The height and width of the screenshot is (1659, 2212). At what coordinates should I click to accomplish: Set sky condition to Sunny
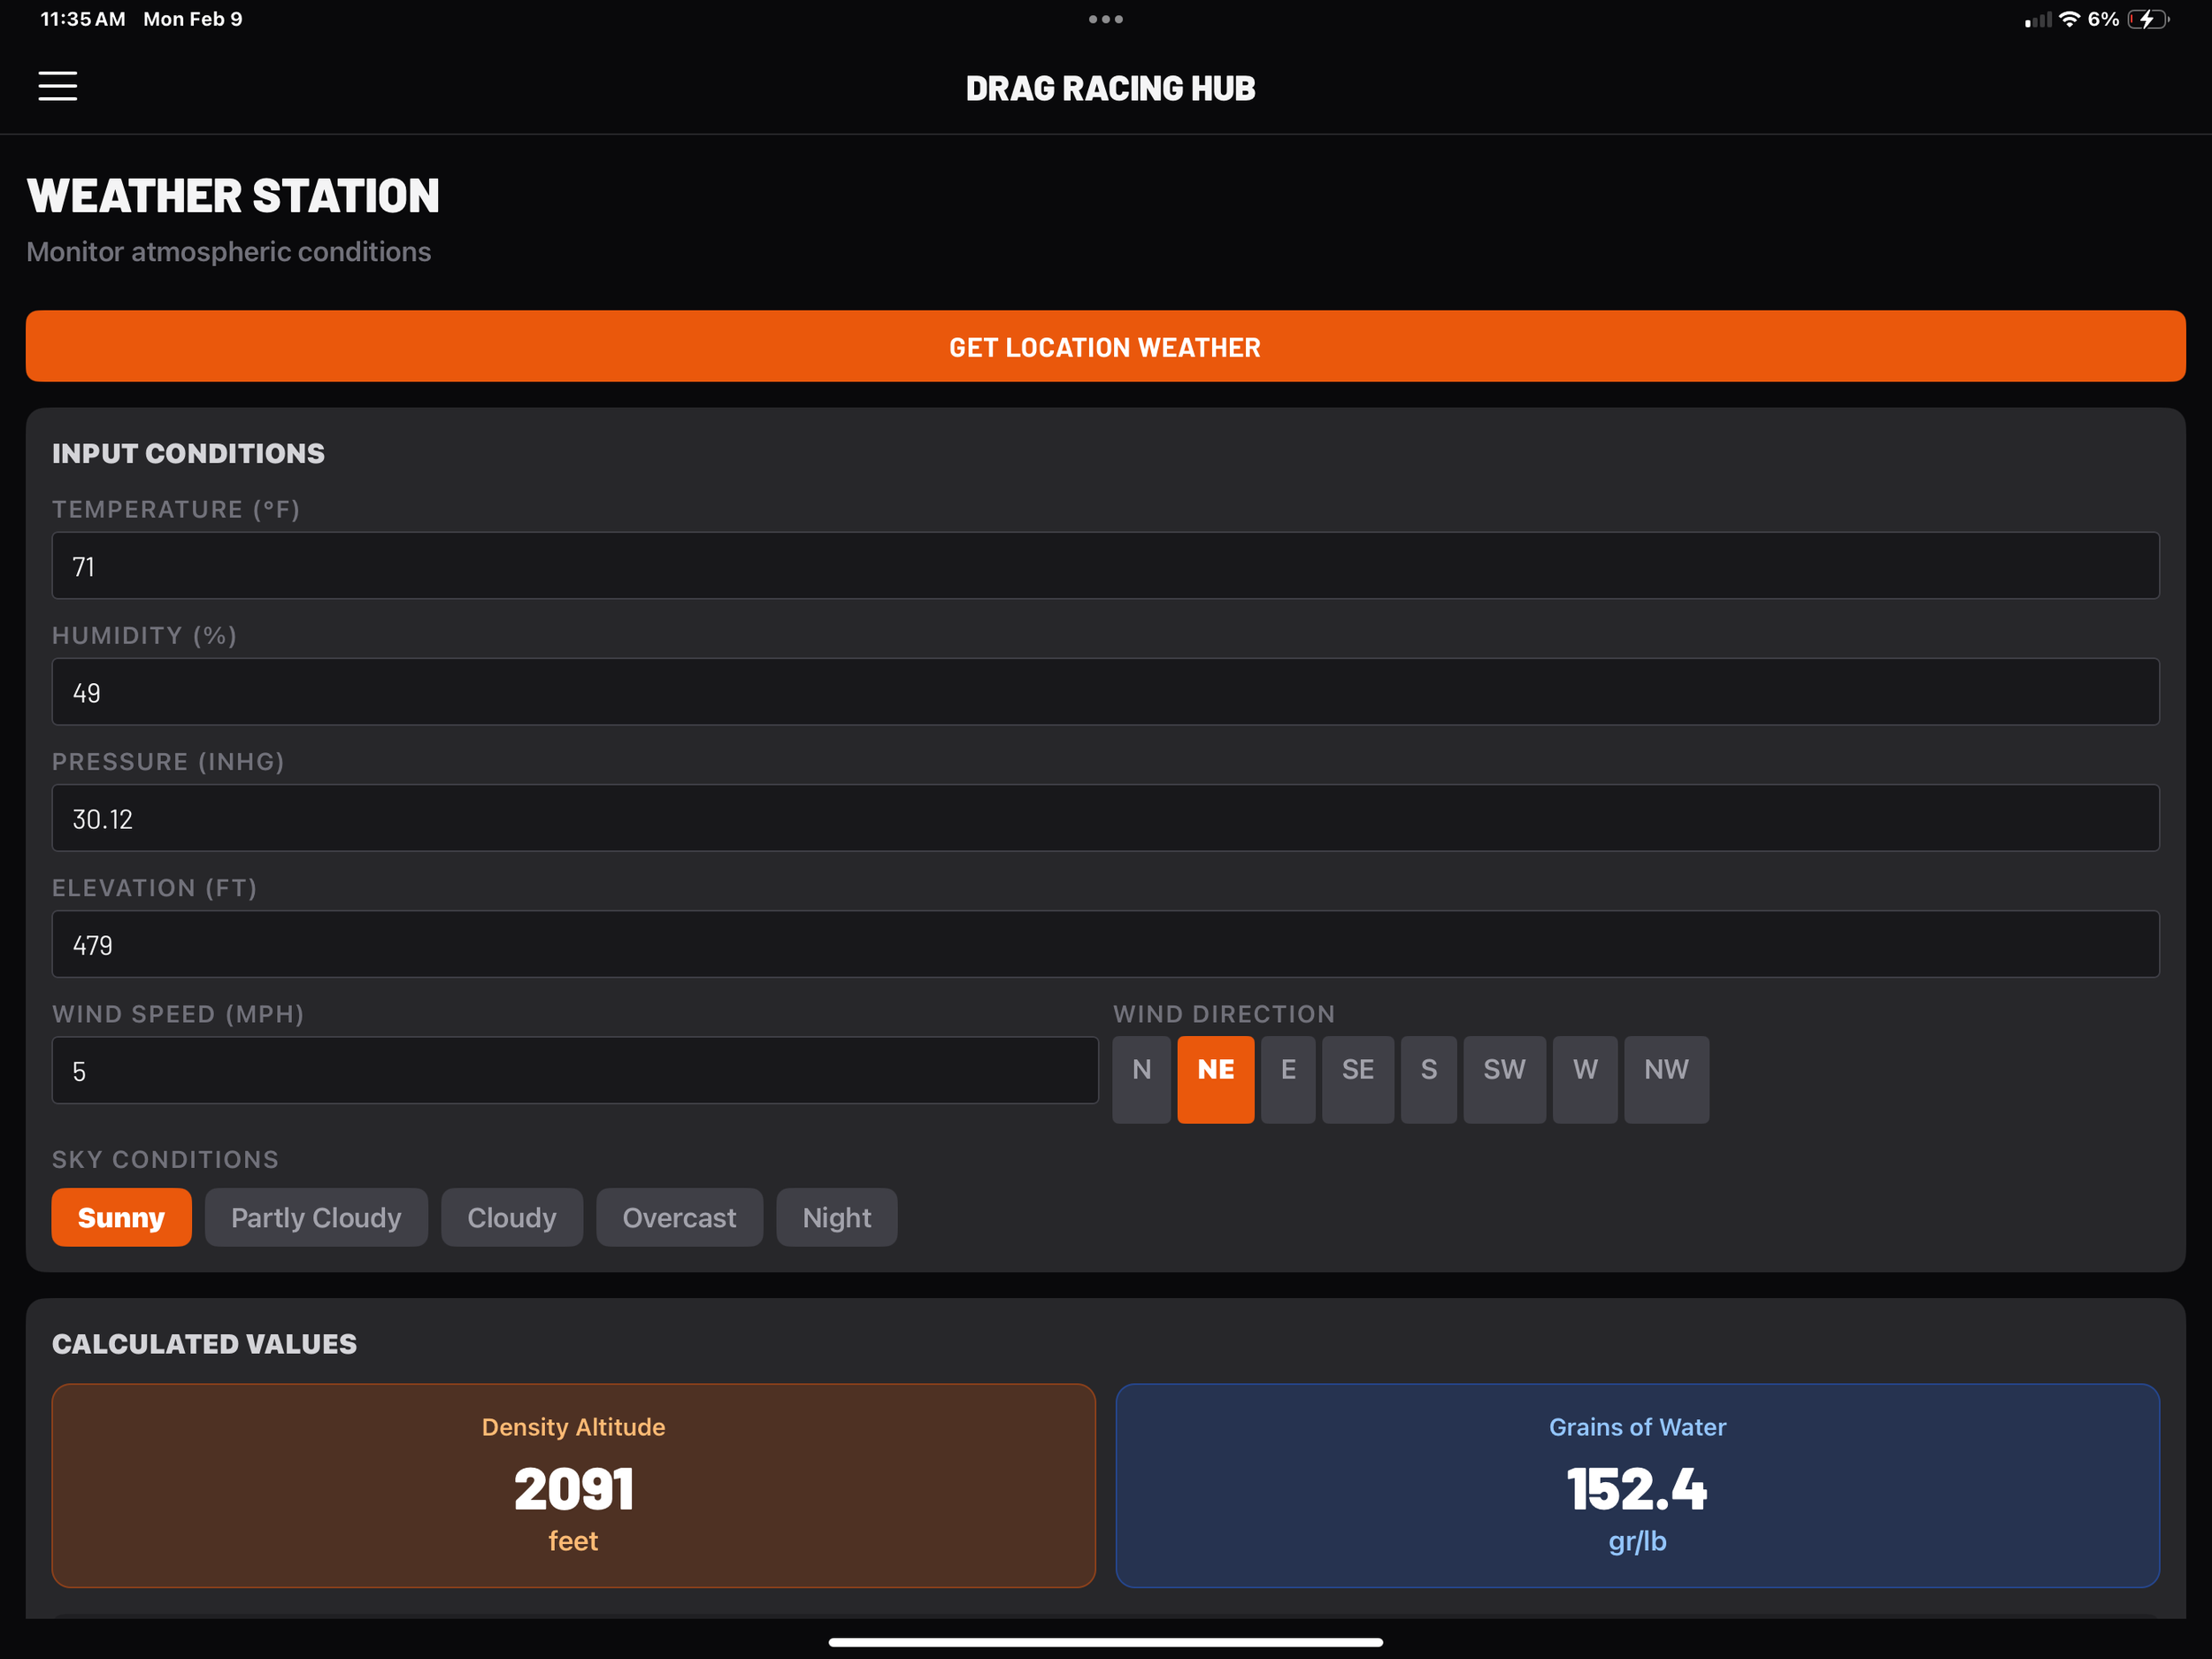pos(121,1217)
